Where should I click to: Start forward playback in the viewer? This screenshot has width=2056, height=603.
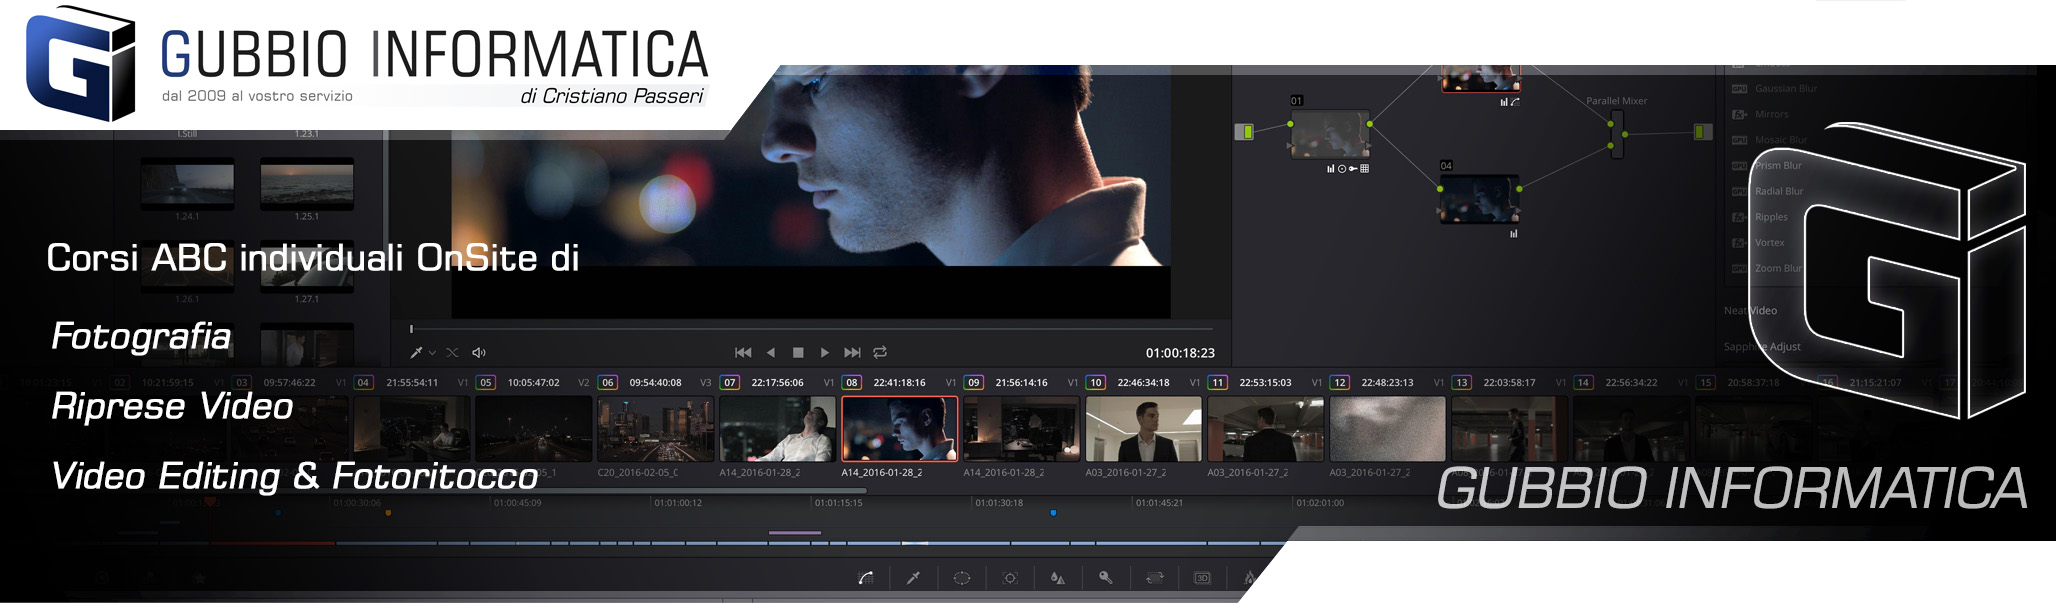[x=825, y=352]
